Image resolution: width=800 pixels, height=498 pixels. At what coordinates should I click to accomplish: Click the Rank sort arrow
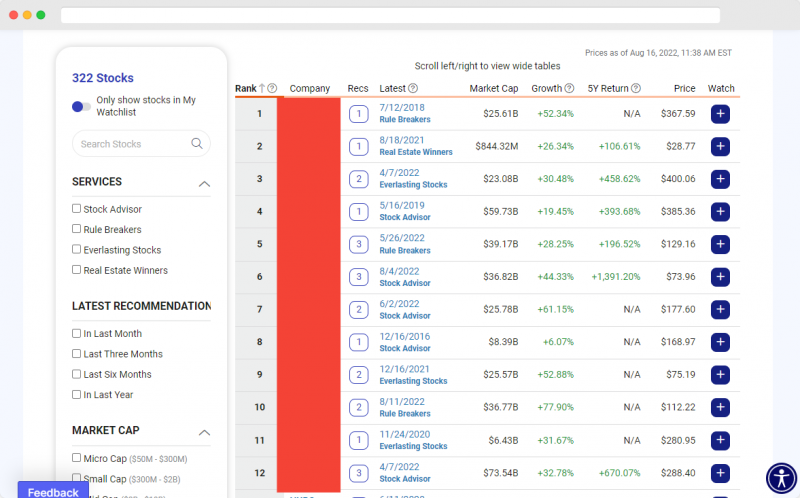262,88
